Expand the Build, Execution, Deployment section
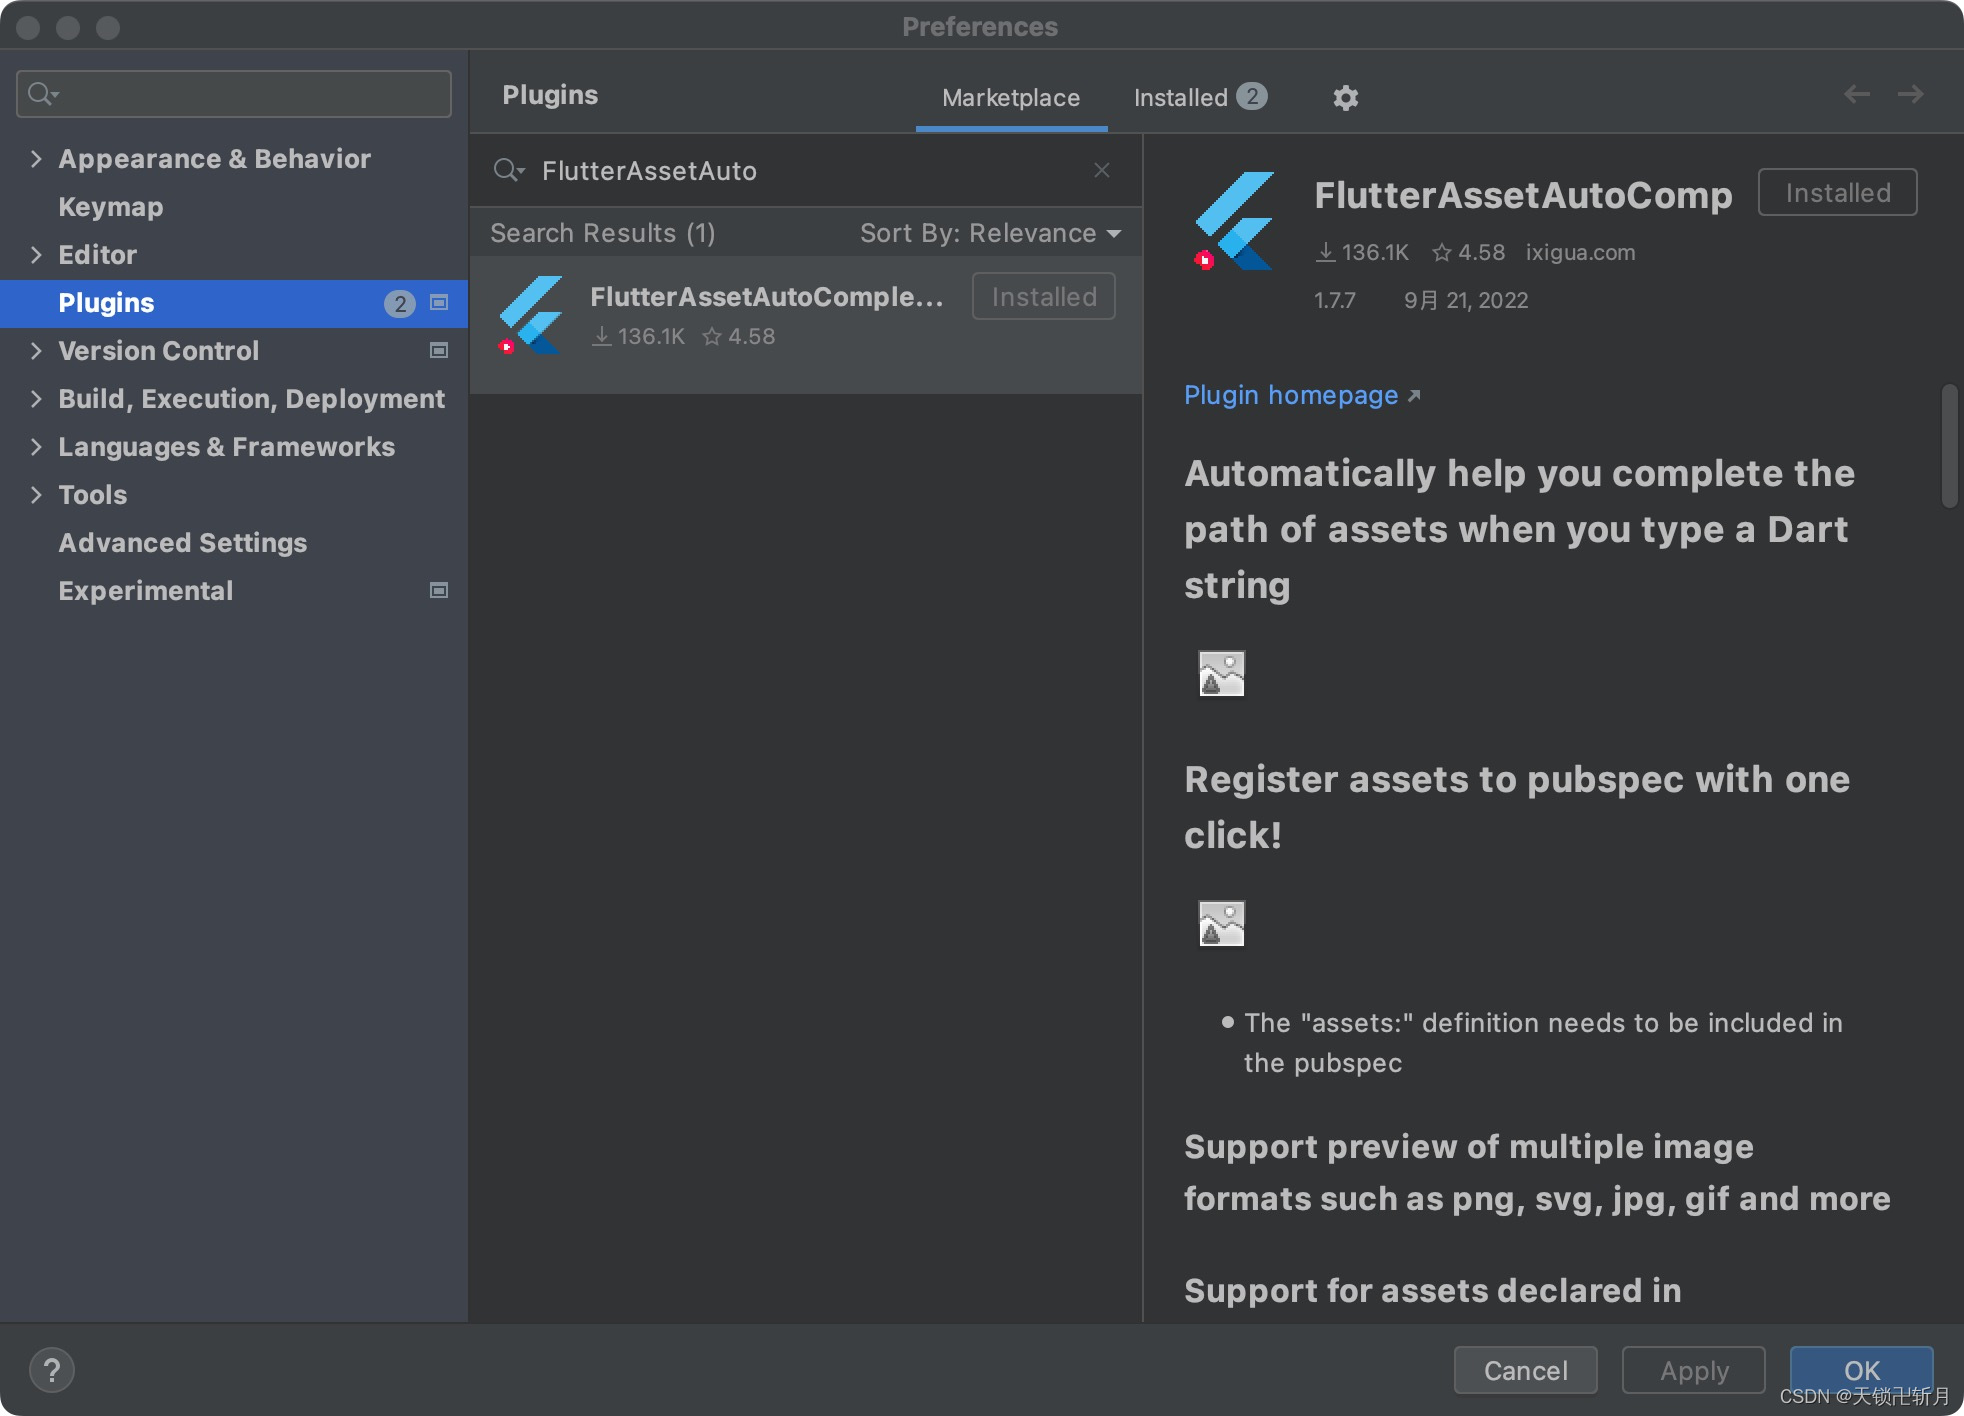1964x1416 pixels. (x=36, y=399)
